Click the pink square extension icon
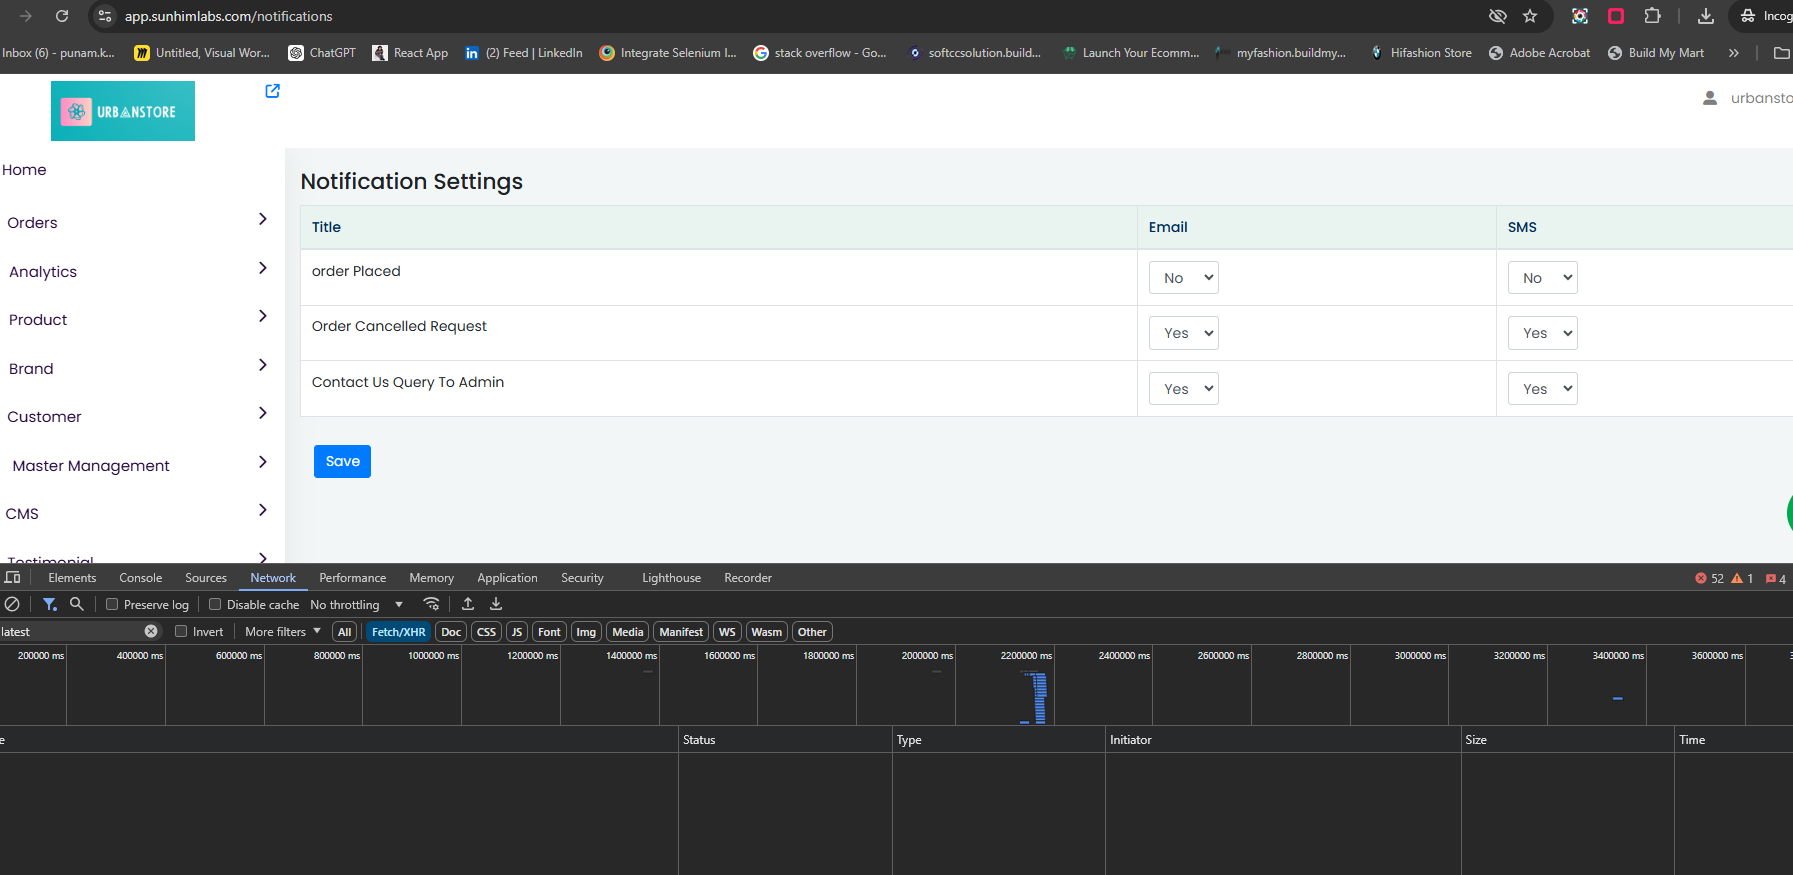Screen dimensions: 1793x875 pos(1616,16)
